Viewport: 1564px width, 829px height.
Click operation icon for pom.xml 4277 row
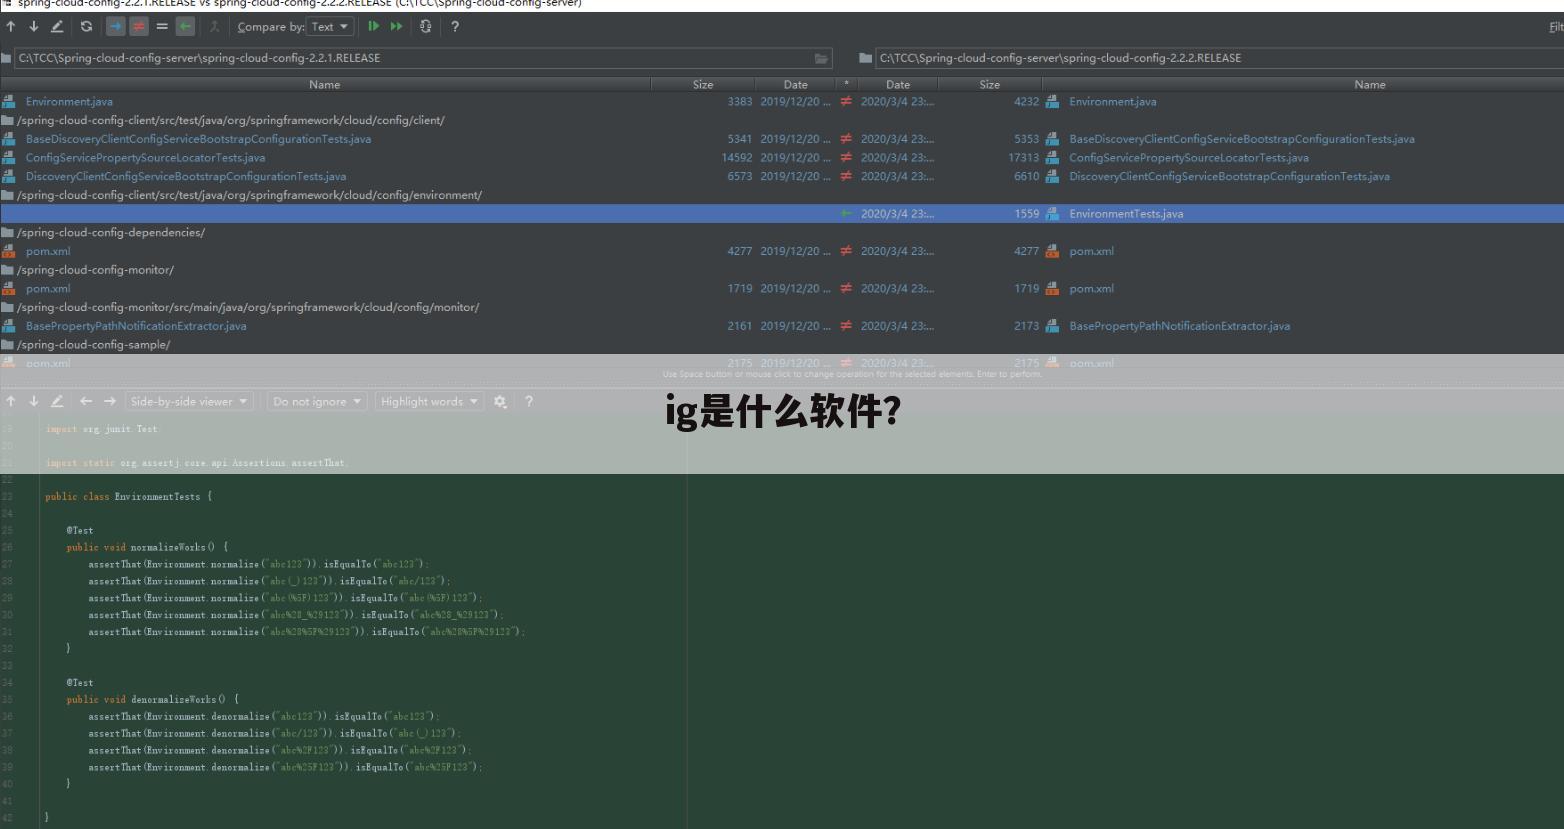[847, 252]
